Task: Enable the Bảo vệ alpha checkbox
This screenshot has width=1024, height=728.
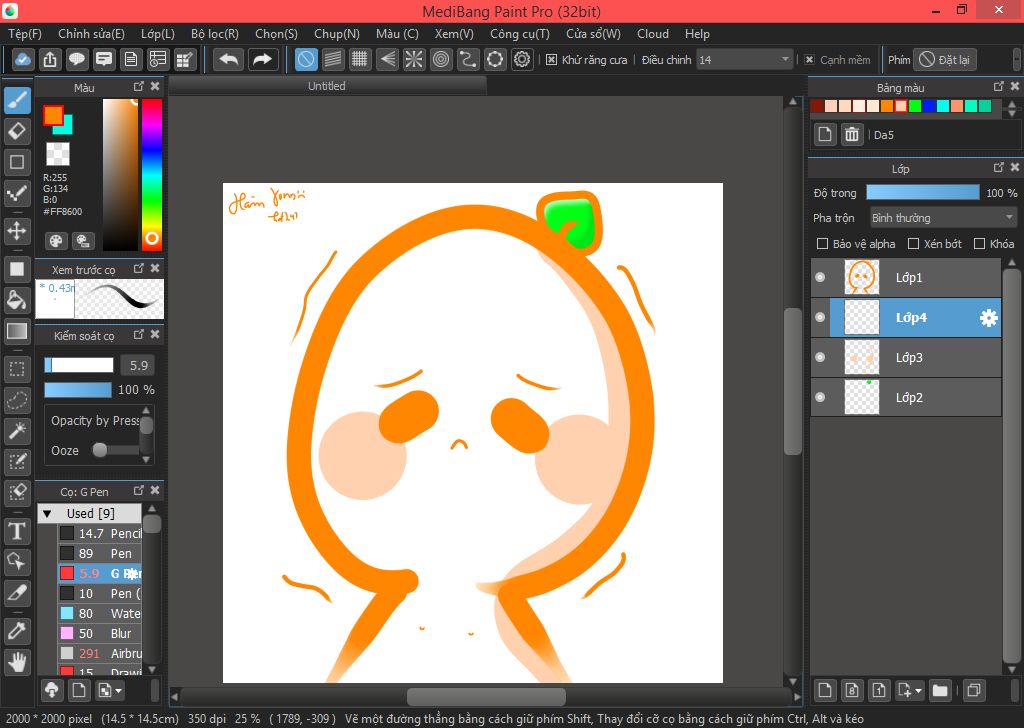Action: (x=823, y=244)
